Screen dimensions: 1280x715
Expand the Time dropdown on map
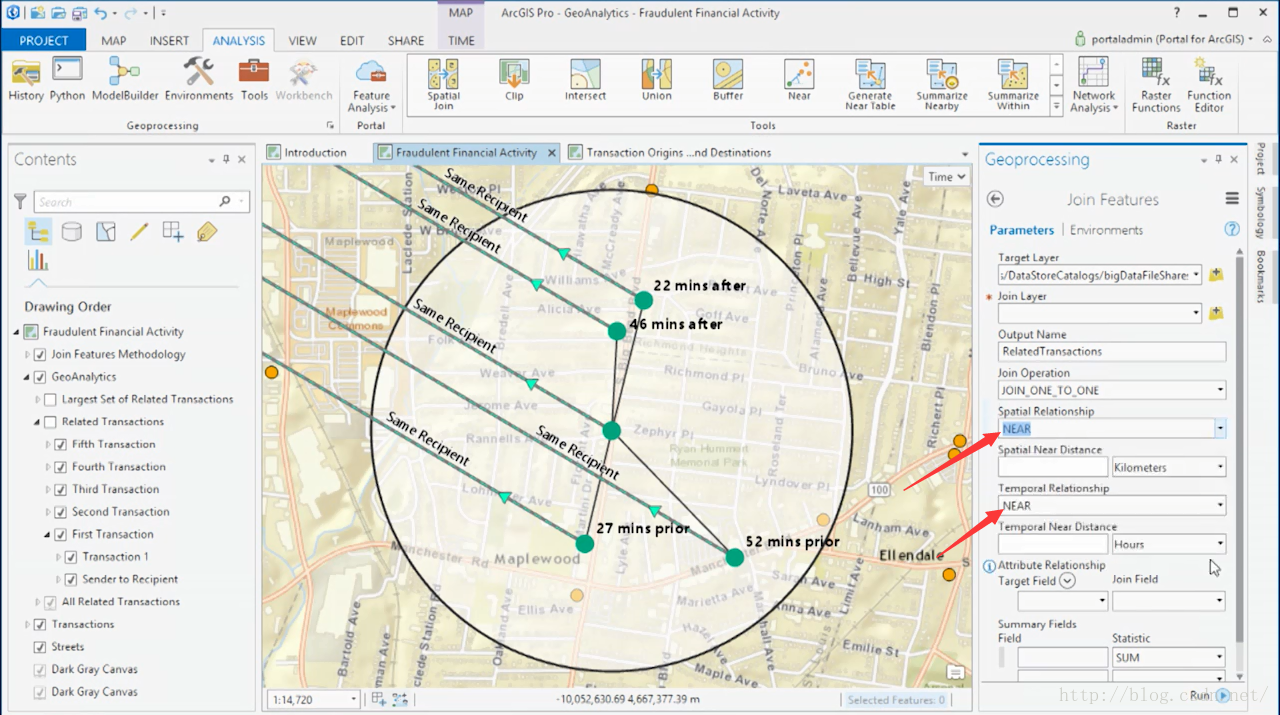[946, 176]
